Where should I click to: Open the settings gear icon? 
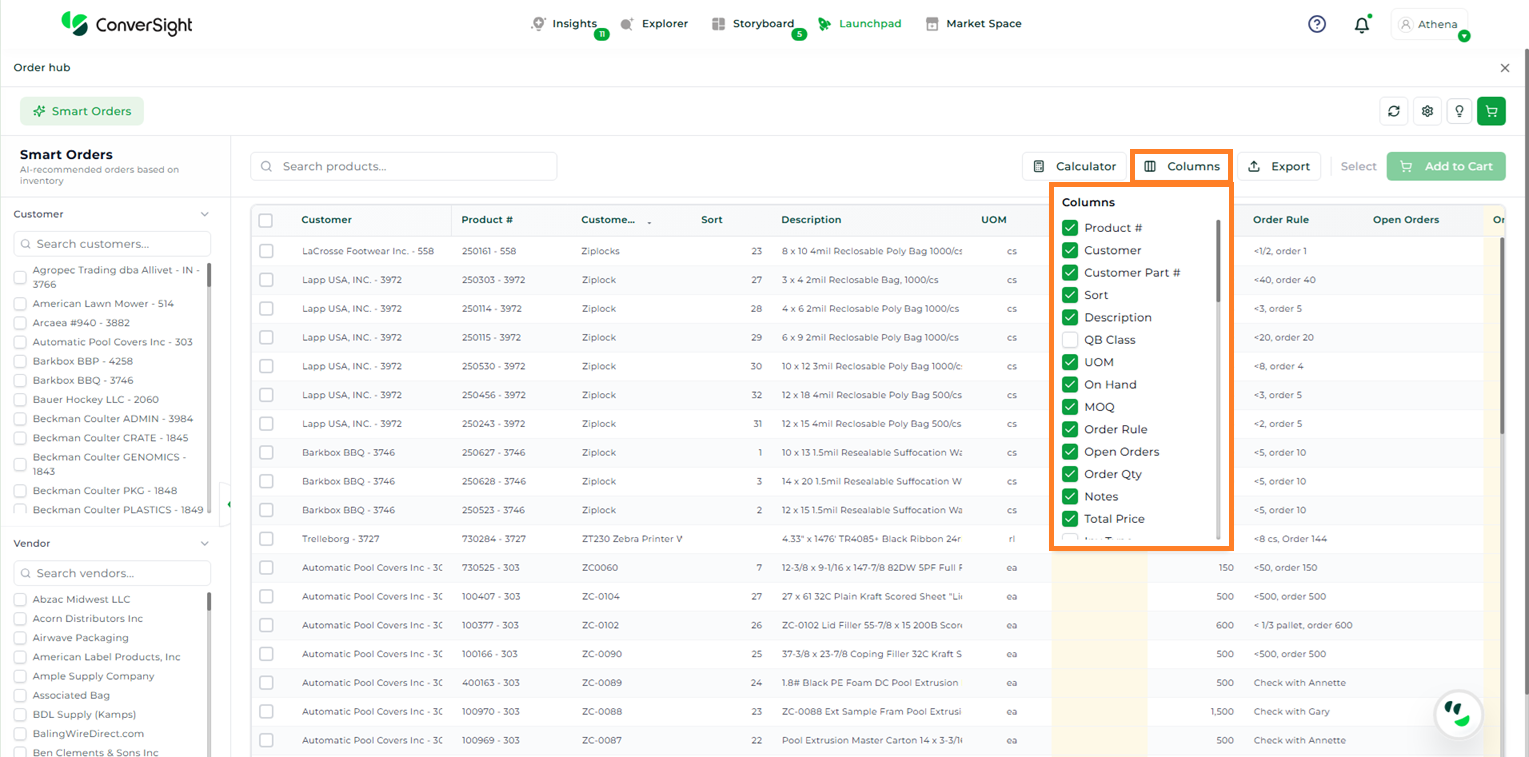pyautogui.click(x=1428, y=111)
